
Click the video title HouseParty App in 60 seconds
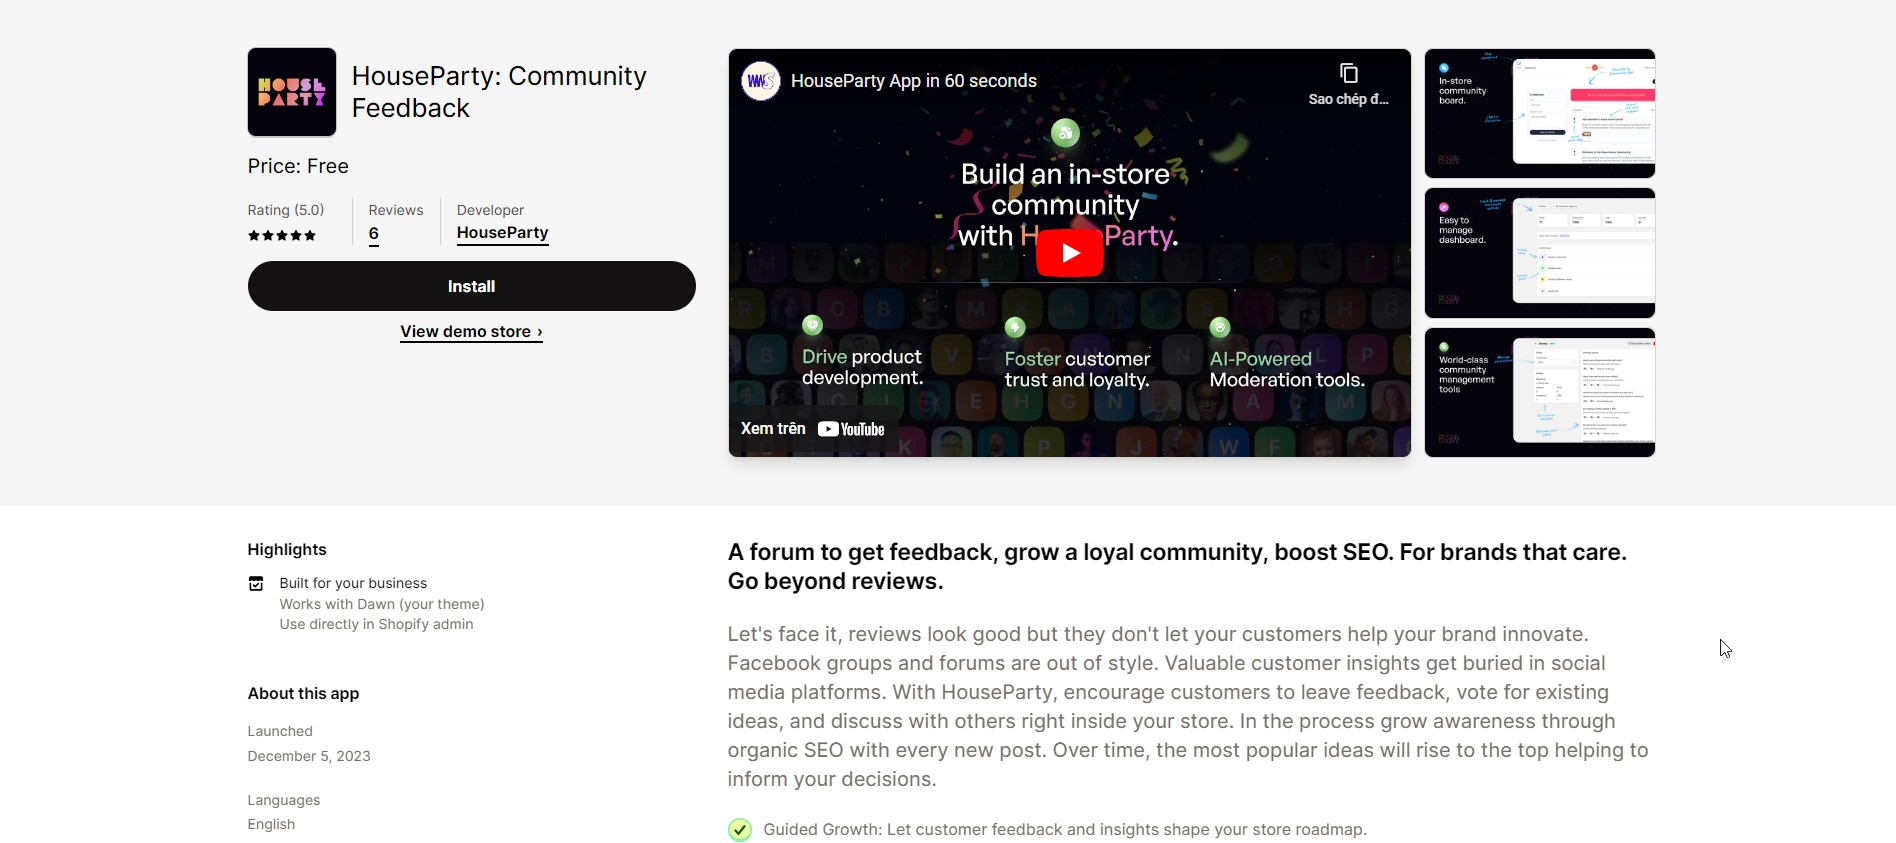[914, 81]
